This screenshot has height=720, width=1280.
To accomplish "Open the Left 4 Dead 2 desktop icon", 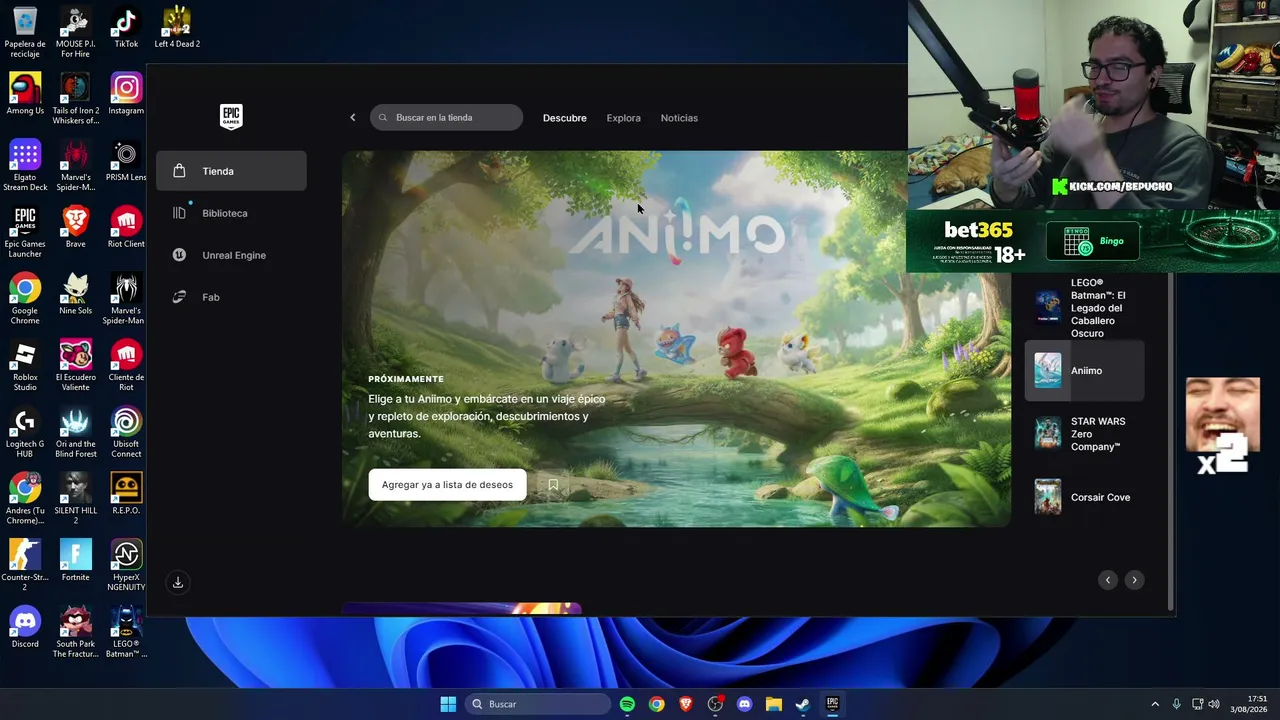I will click(177, 28).
